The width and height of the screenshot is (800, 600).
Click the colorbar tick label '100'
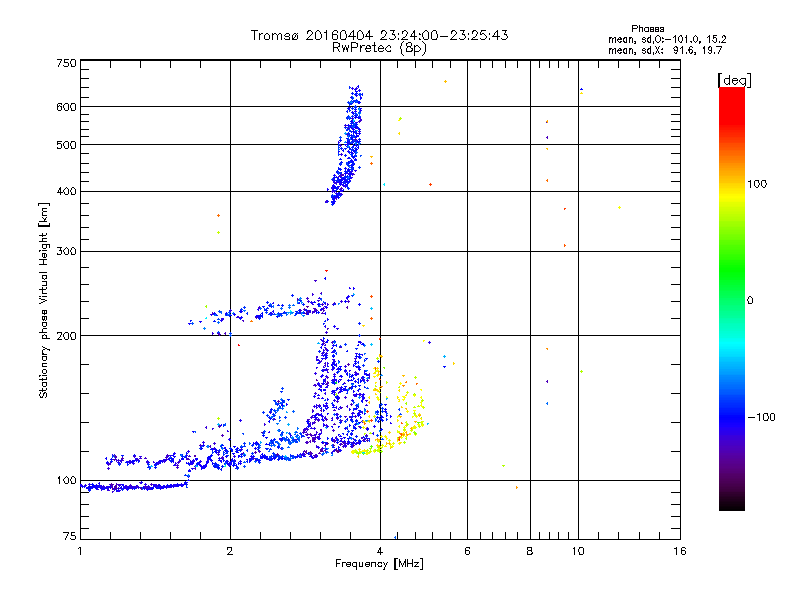tap(757, 184)
